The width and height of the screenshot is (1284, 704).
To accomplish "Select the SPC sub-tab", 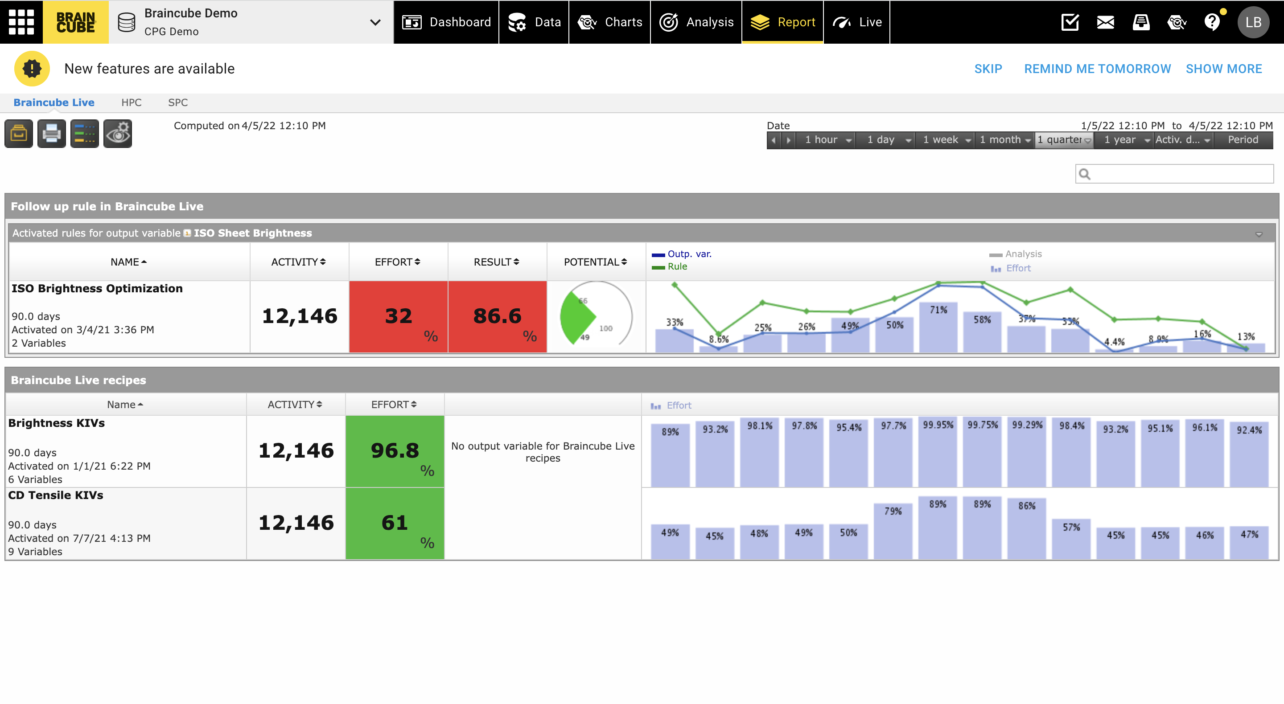I will coord(178,103).
